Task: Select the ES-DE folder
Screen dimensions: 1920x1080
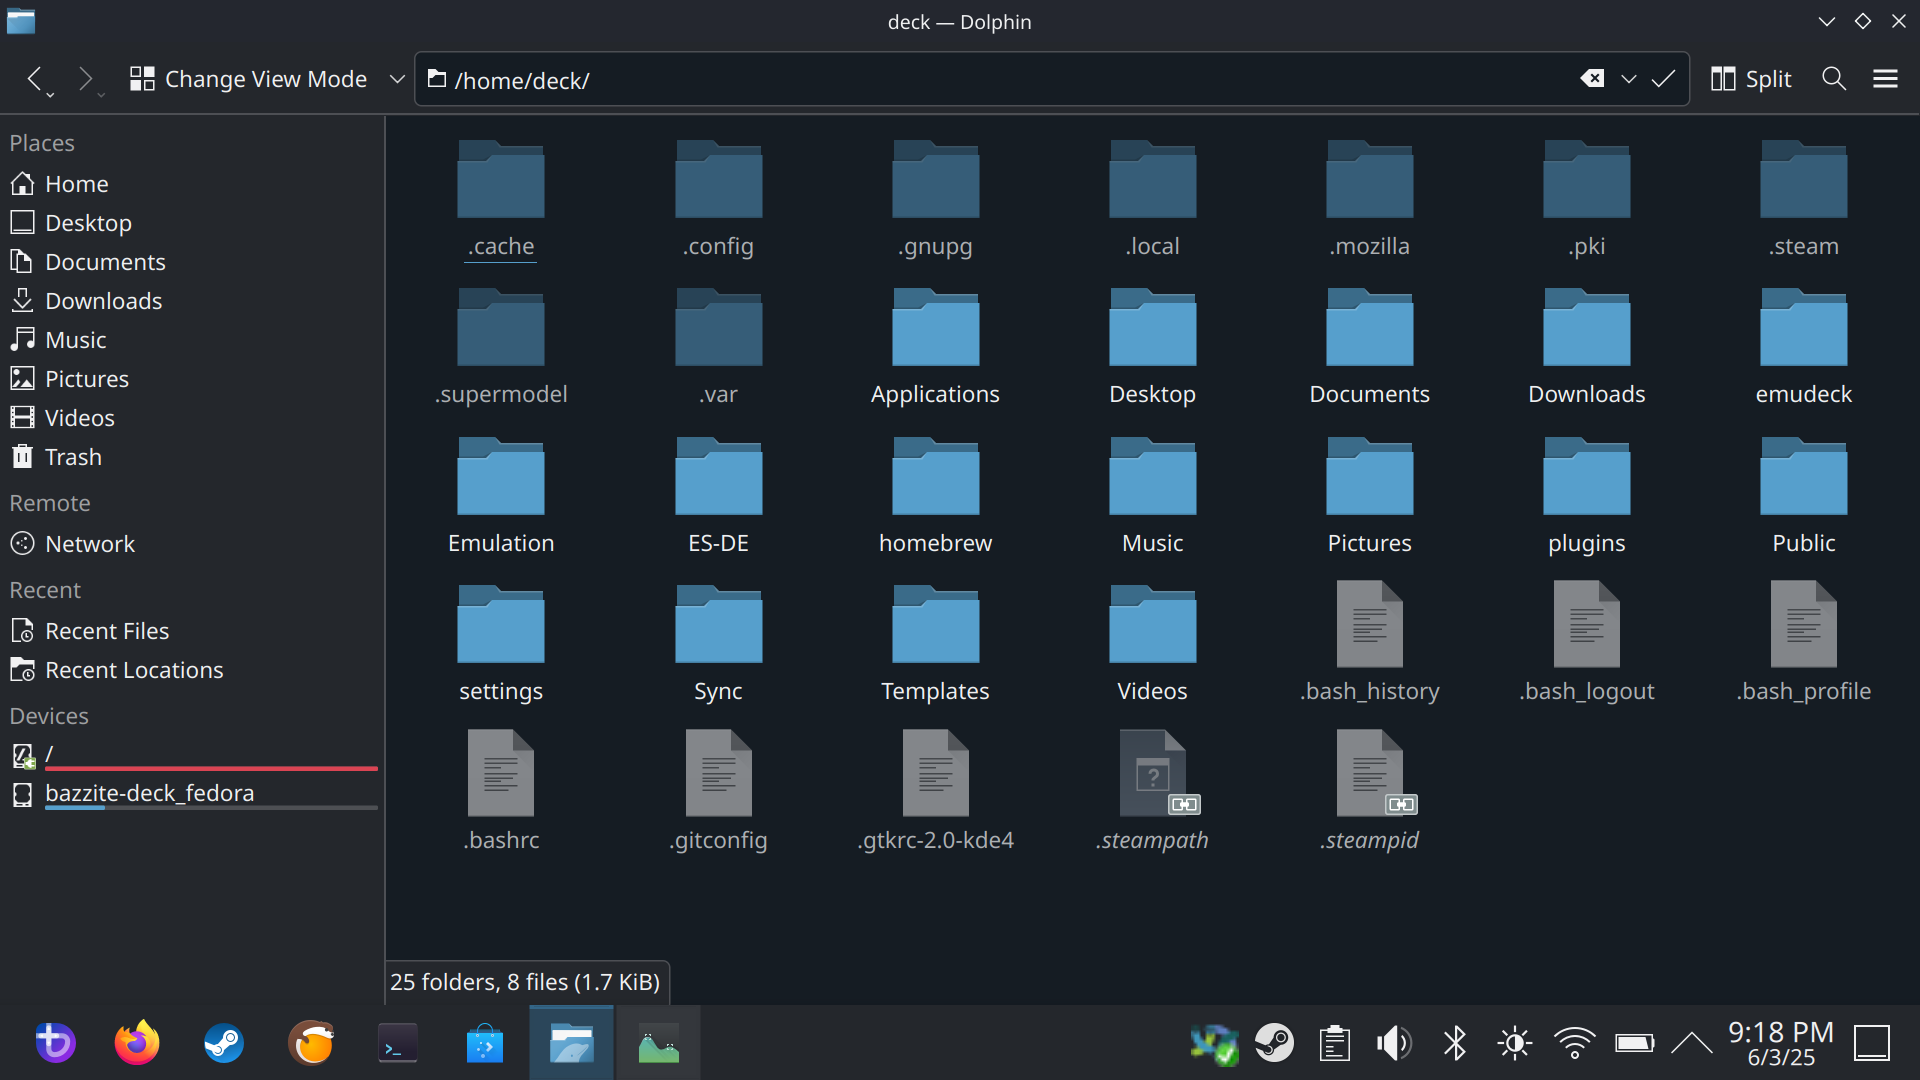Action: click(718, 496)
